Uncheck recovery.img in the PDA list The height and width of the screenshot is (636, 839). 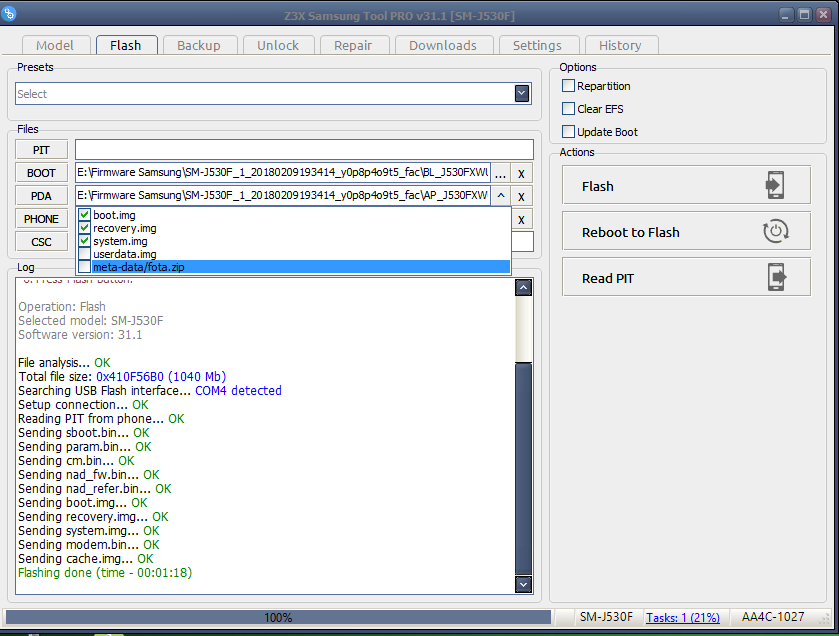(84, 228)
